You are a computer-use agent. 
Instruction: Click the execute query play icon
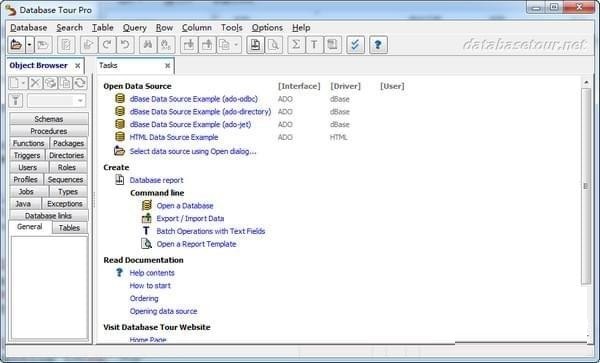(x=88, y=45)
